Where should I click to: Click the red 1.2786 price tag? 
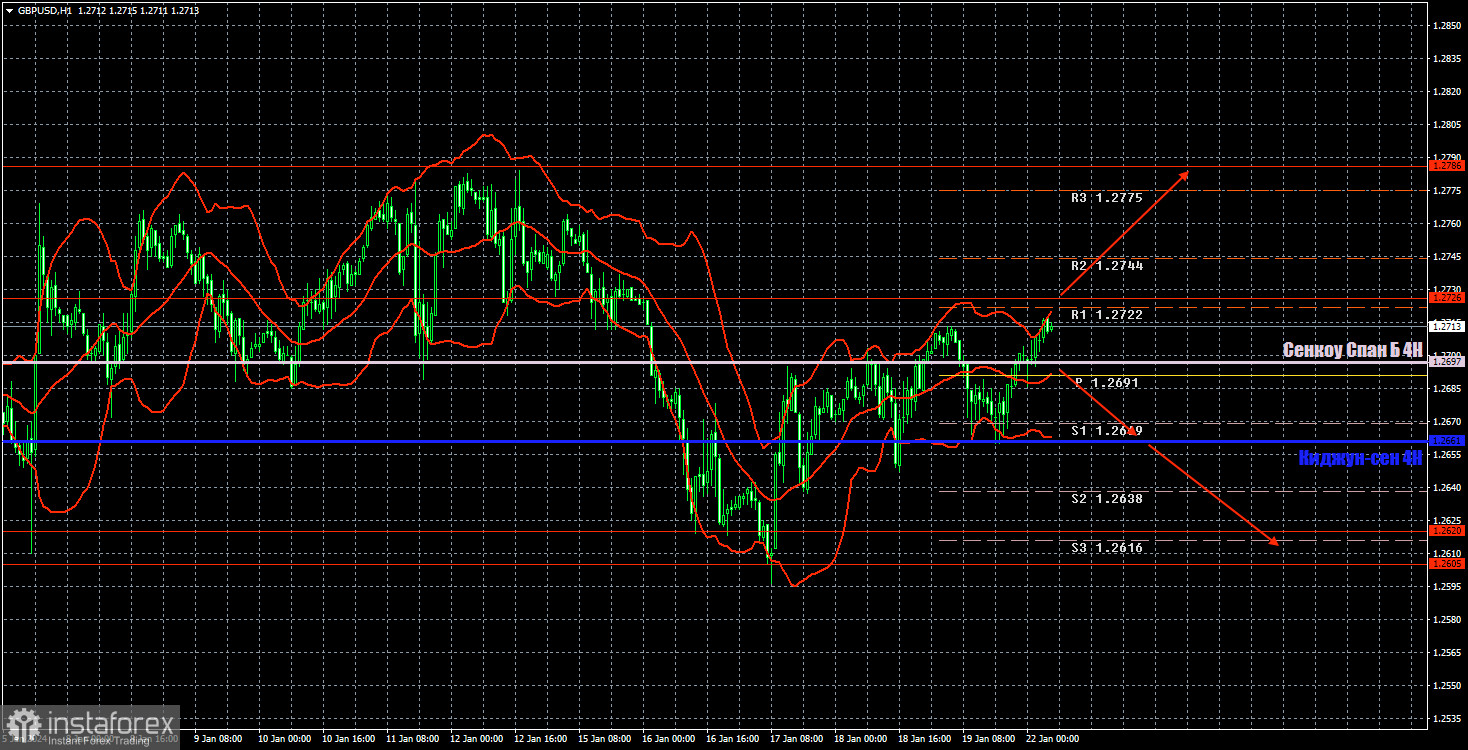tap(1447, 166)
